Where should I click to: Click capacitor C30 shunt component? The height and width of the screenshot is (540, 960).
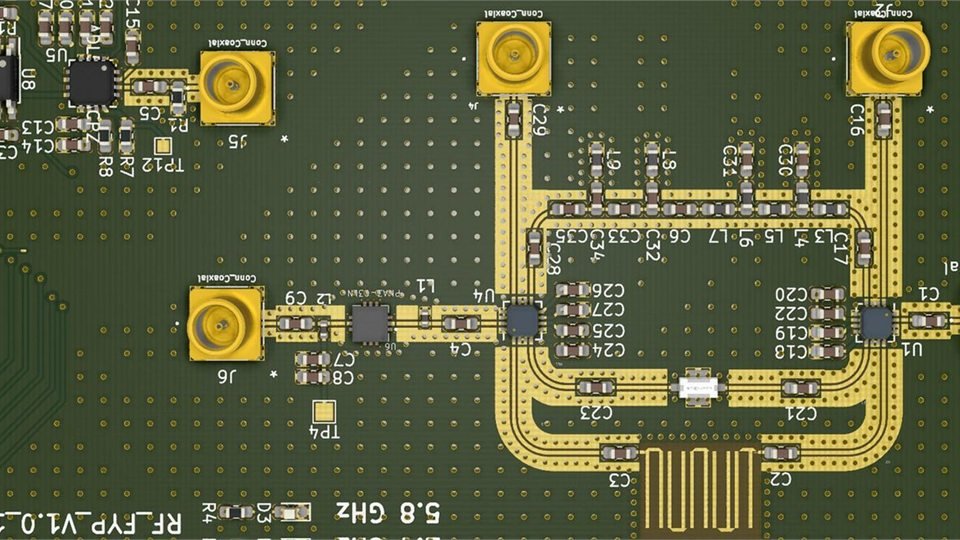[x=801, y=160]
